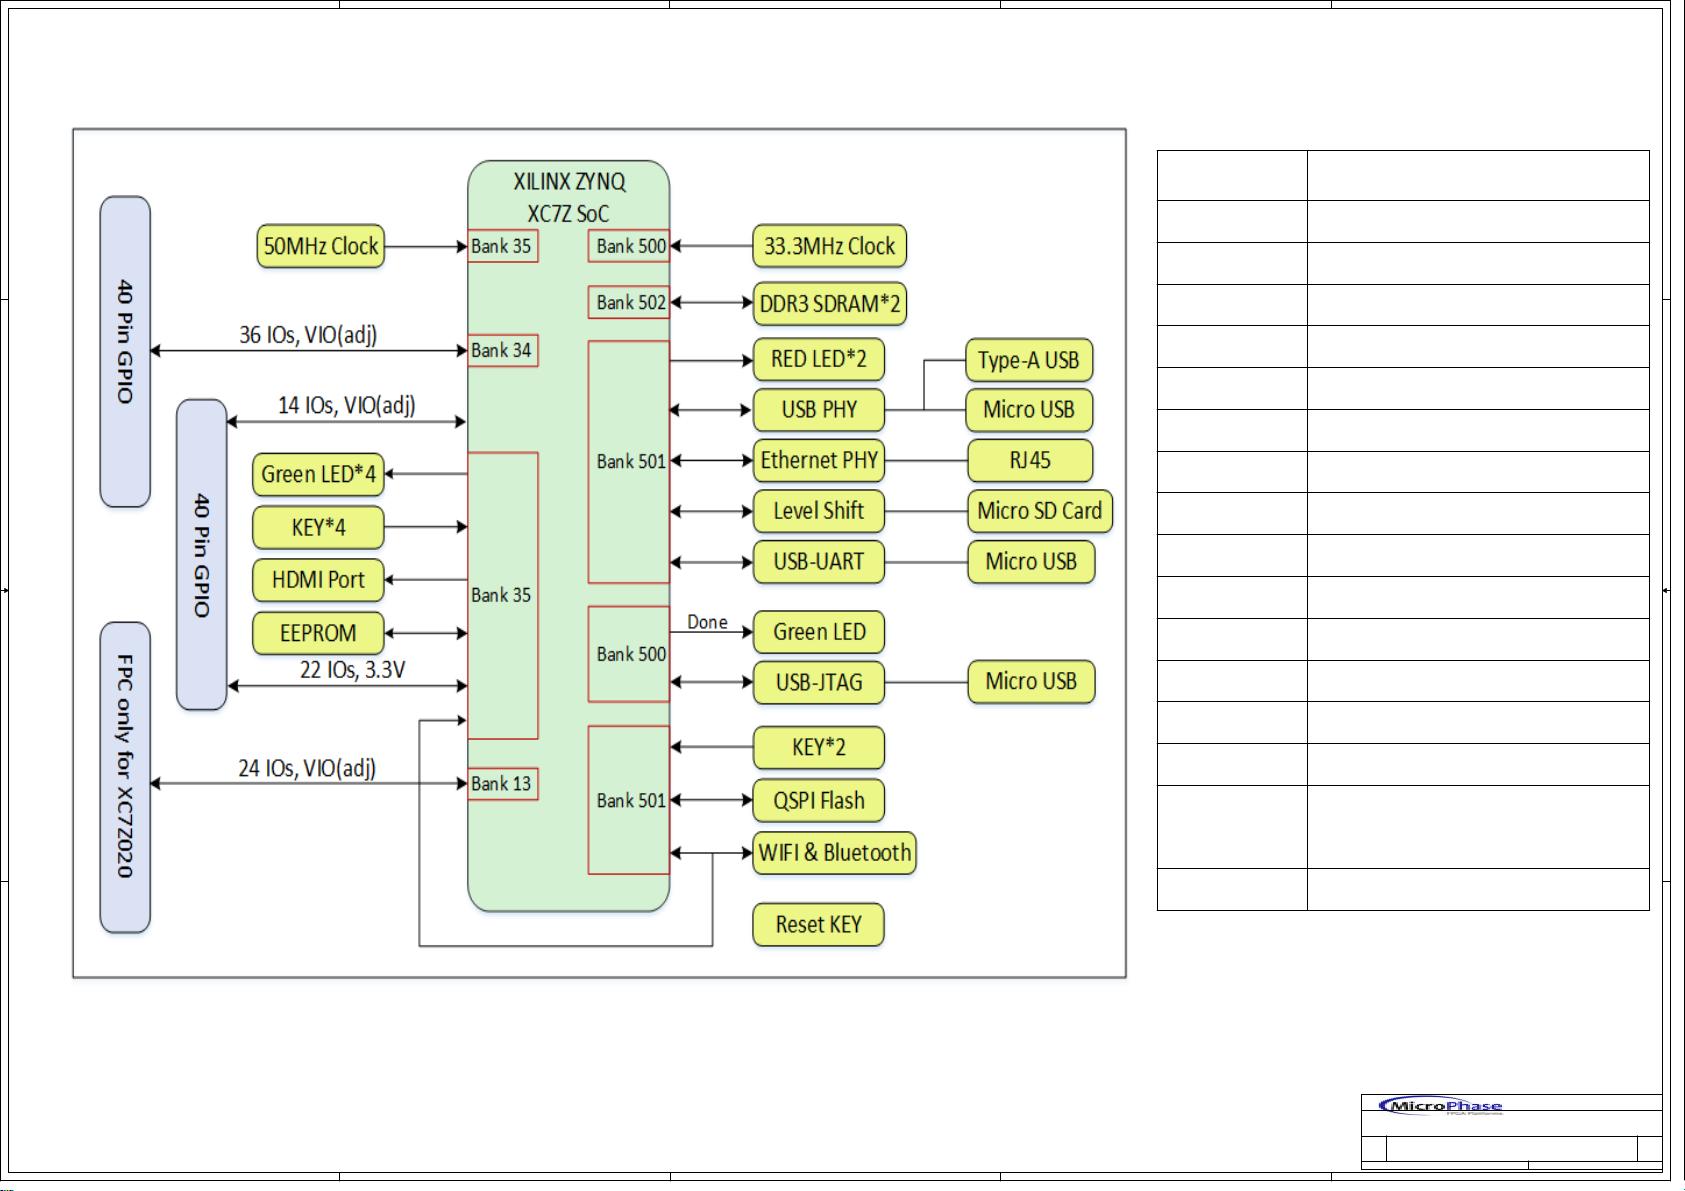Screen dimensions: 1685x1191
Task: Select the XILINX ZYNQ XC7Z SoC block
Action: pyautogui.click(x=568, y=195)
